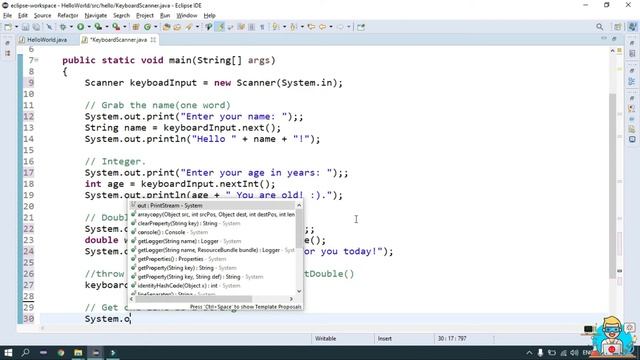Click 'Writable' status bar entry
Image resolution: width=640 pixels, height=360 pixels.
tap(325, 338)
